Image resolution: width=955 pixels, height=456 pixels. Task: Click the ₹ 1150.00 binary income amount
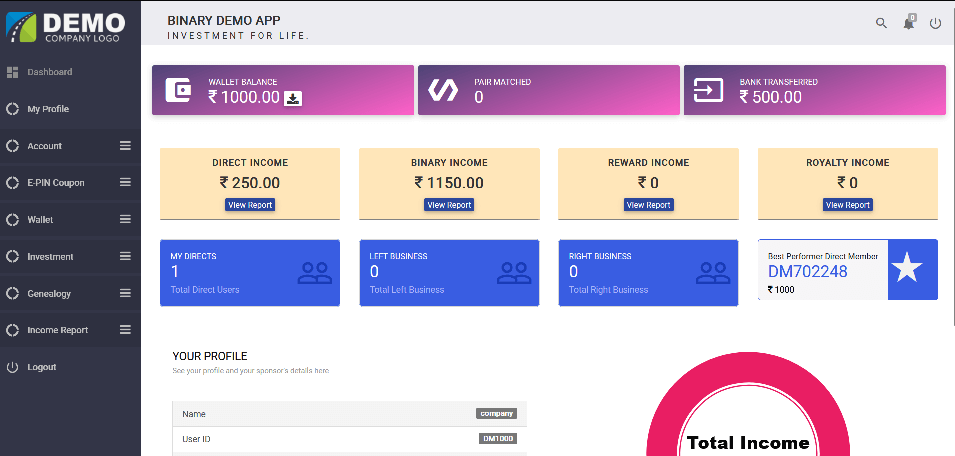click(x=449, y=183)
